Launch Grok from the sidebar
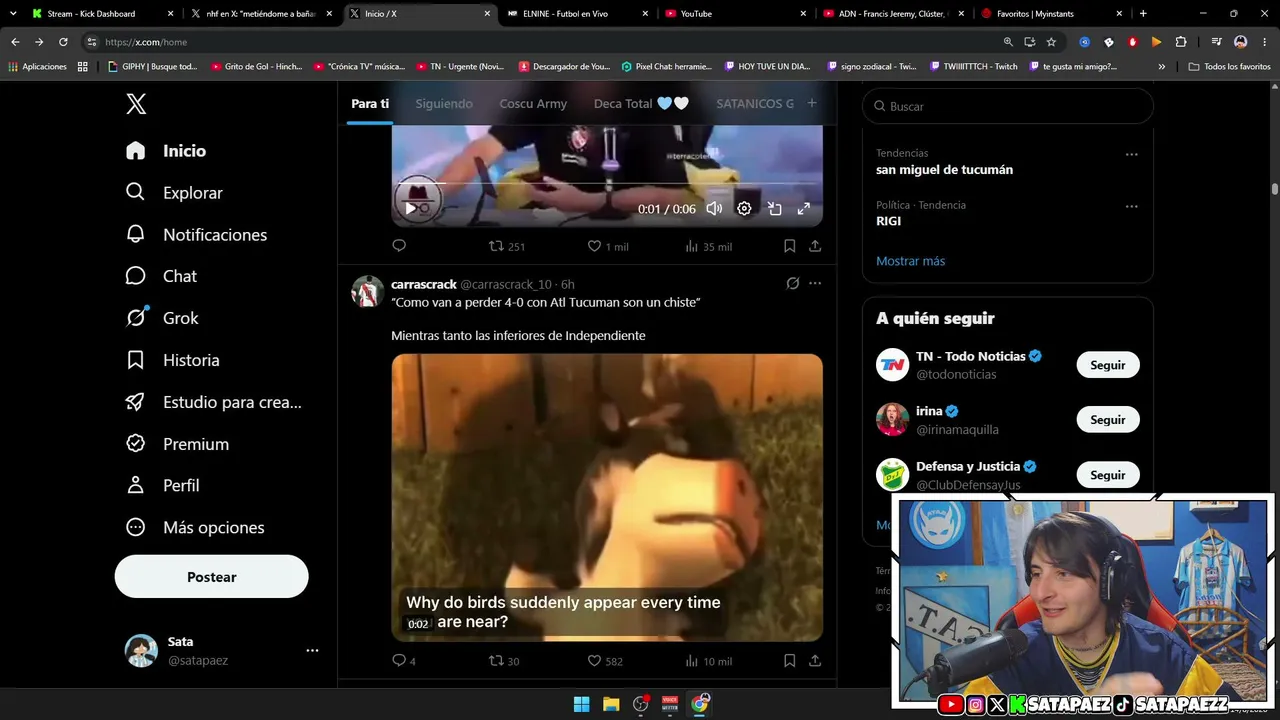 pos(162,318)
